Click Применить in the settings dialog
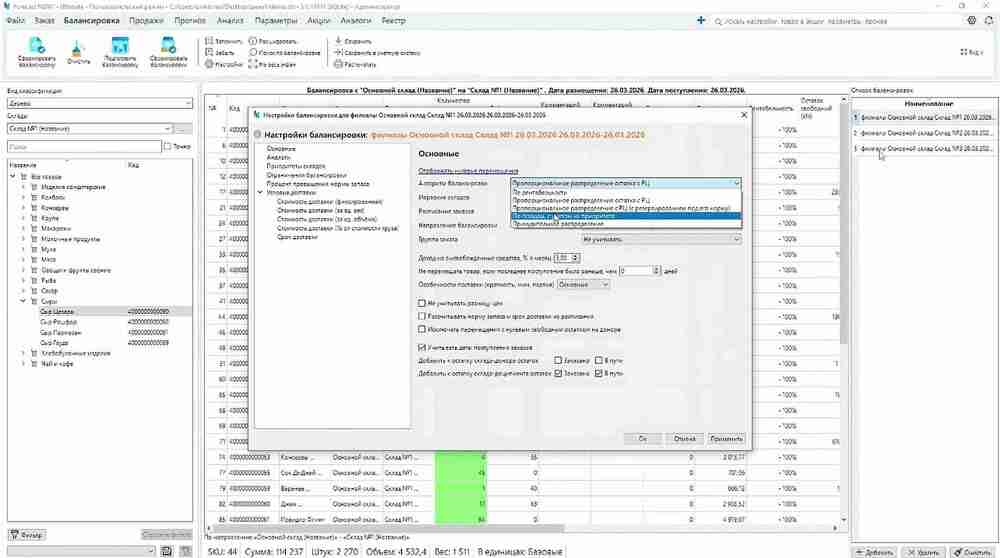Screen dimensions: 1000x558 tap(726, 439)
